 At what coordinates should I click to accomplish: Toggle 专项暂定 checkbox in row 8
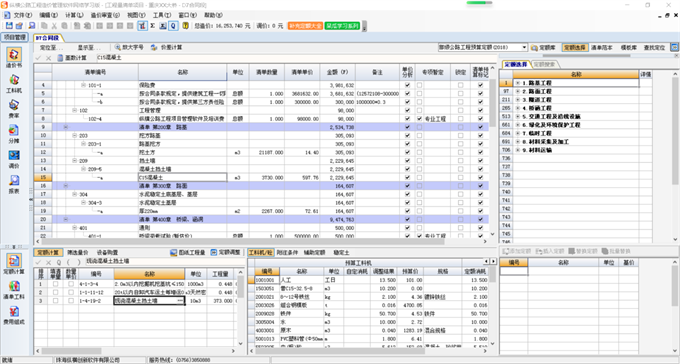(x=419, y=118)
